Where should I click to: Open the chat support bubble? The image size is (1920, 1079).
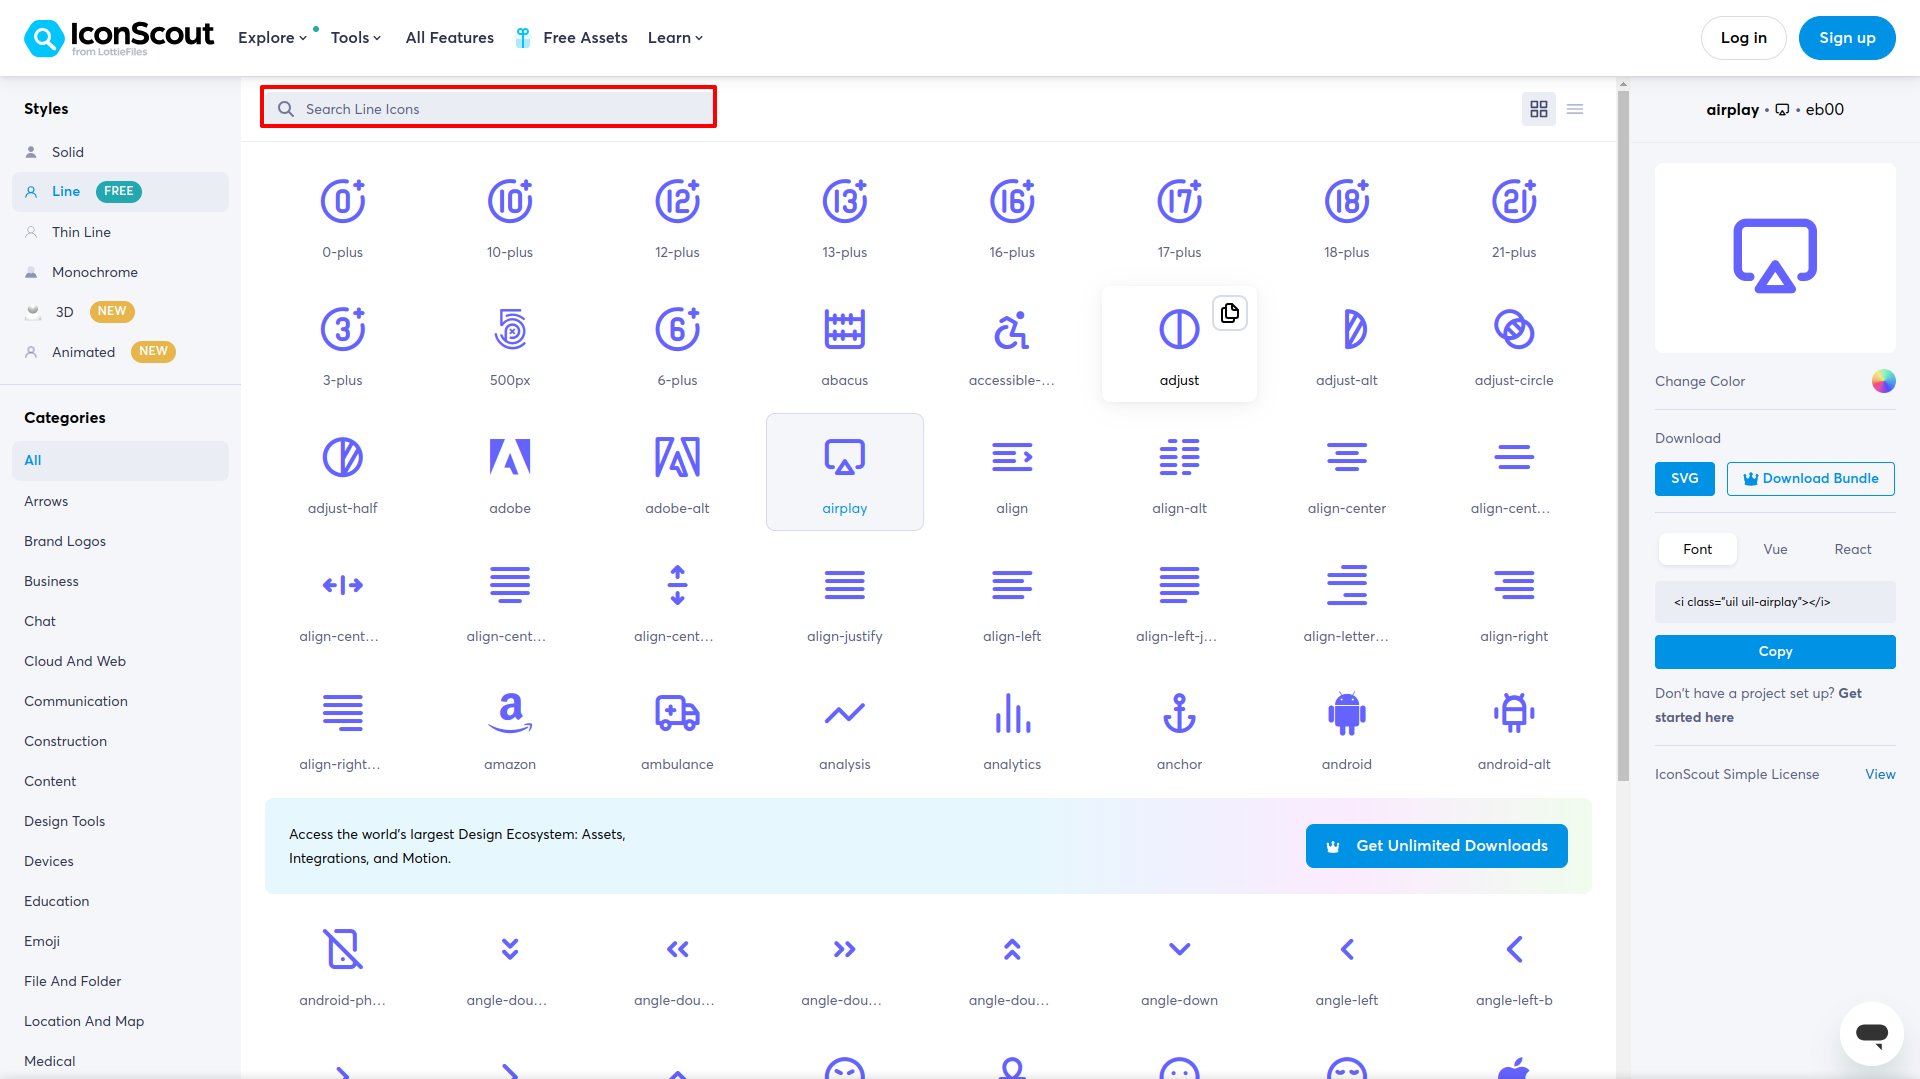1871,1033
